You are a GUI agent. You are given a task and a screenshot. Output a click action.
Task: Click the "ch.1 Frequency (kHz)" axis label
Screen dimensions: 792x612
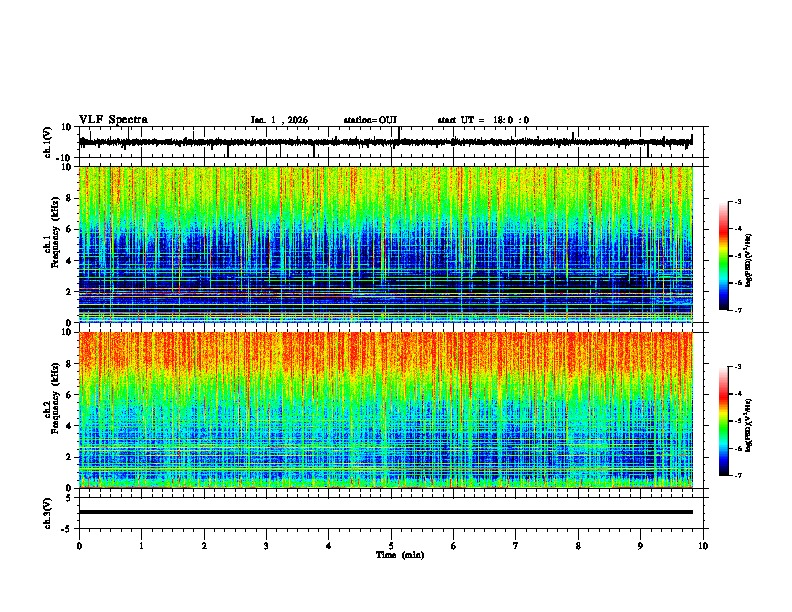tap(52, 233)
